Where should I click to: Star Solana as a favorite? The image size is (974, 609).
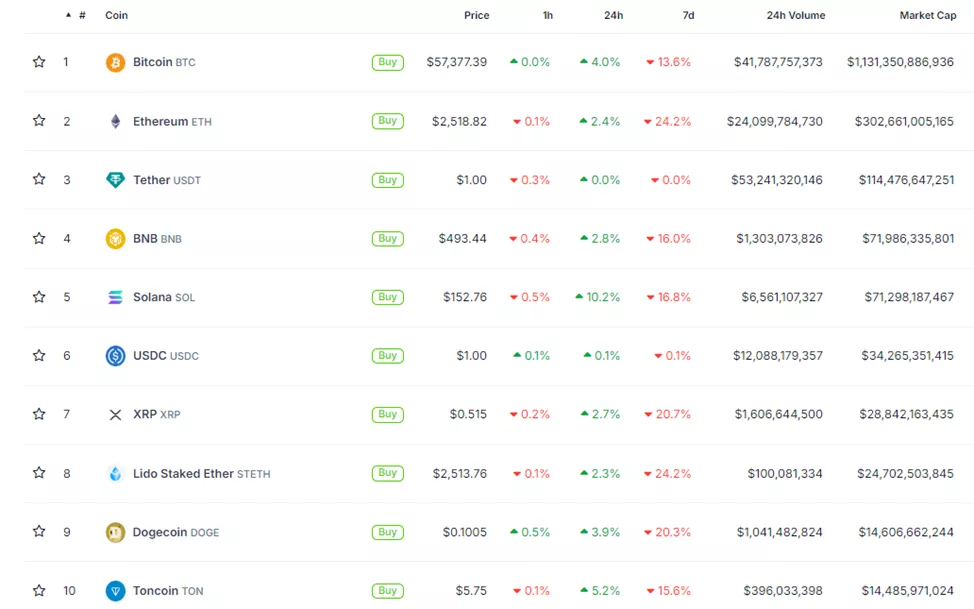point(39,297)
